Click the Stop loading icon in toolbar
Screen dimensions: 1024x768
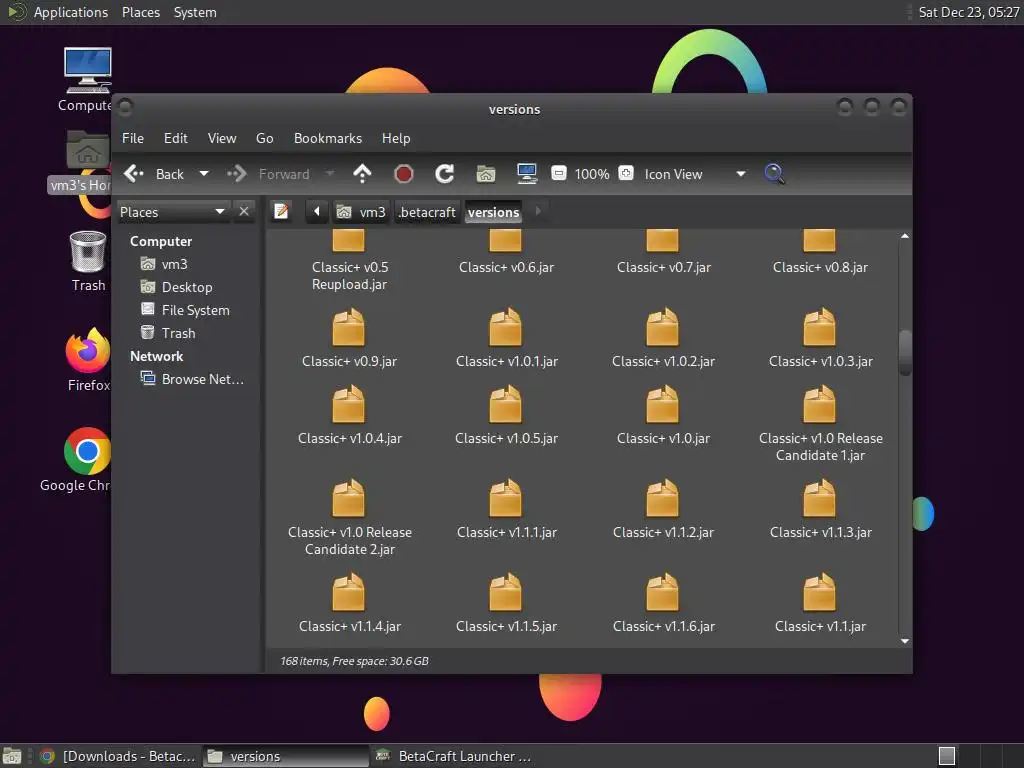point(404,174)
